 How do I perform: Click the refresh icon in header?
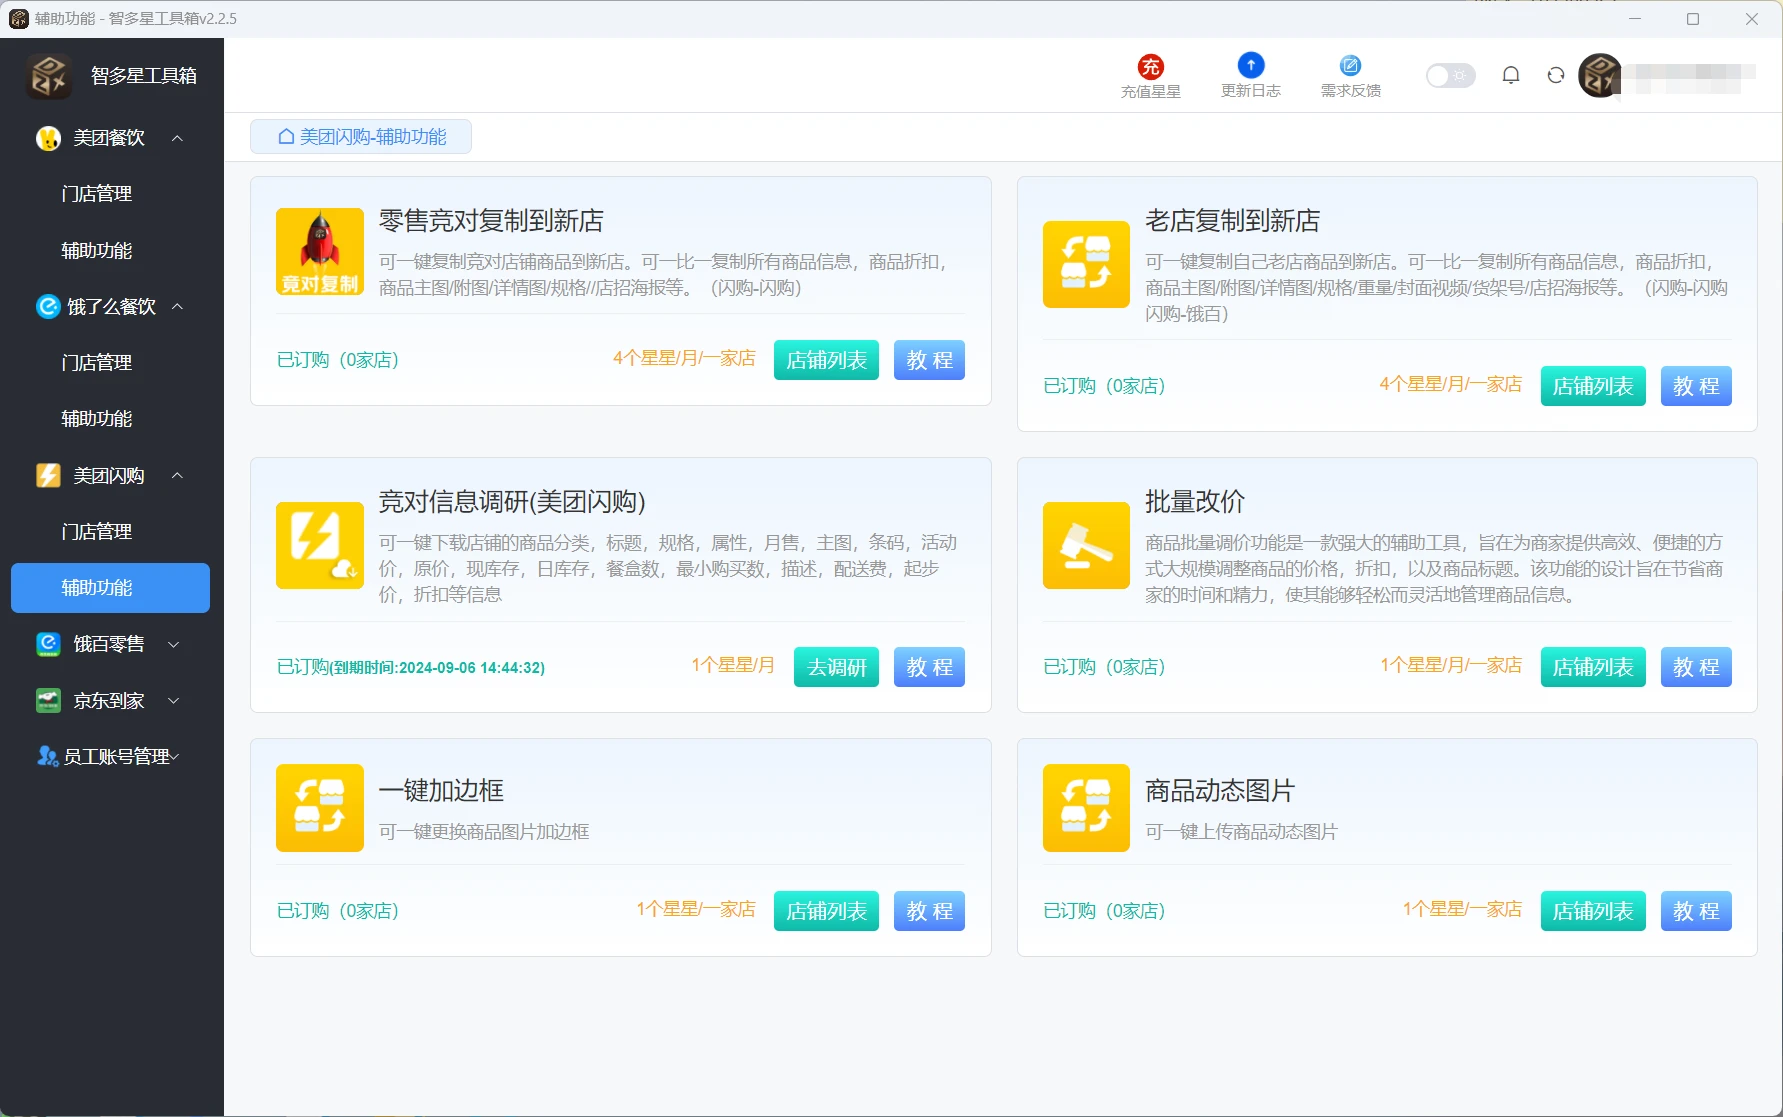1555,75
